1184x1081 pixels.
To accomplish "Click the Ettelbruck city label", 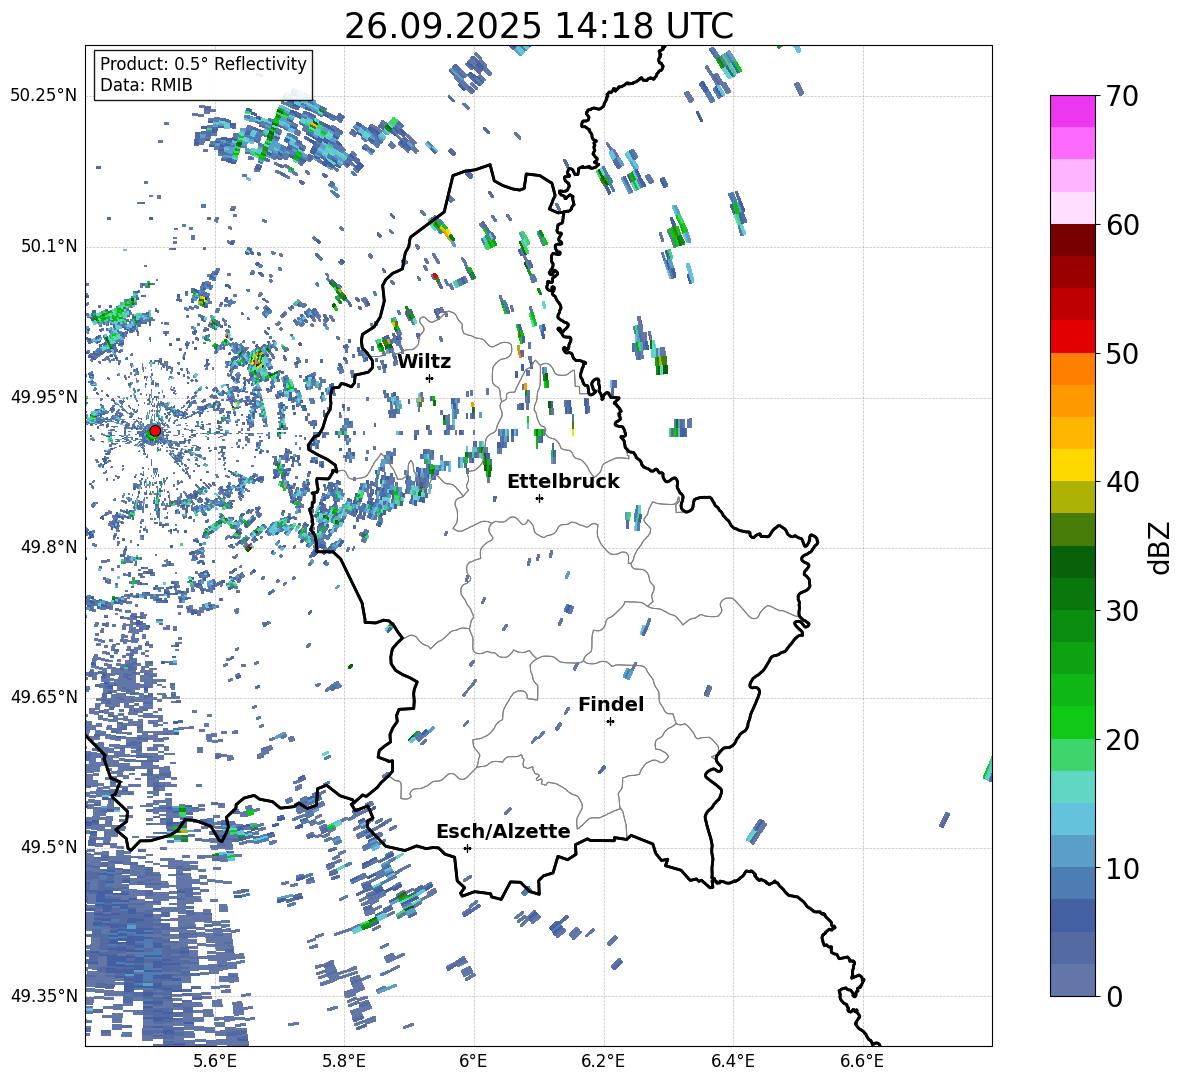I will tap(563, 482).
